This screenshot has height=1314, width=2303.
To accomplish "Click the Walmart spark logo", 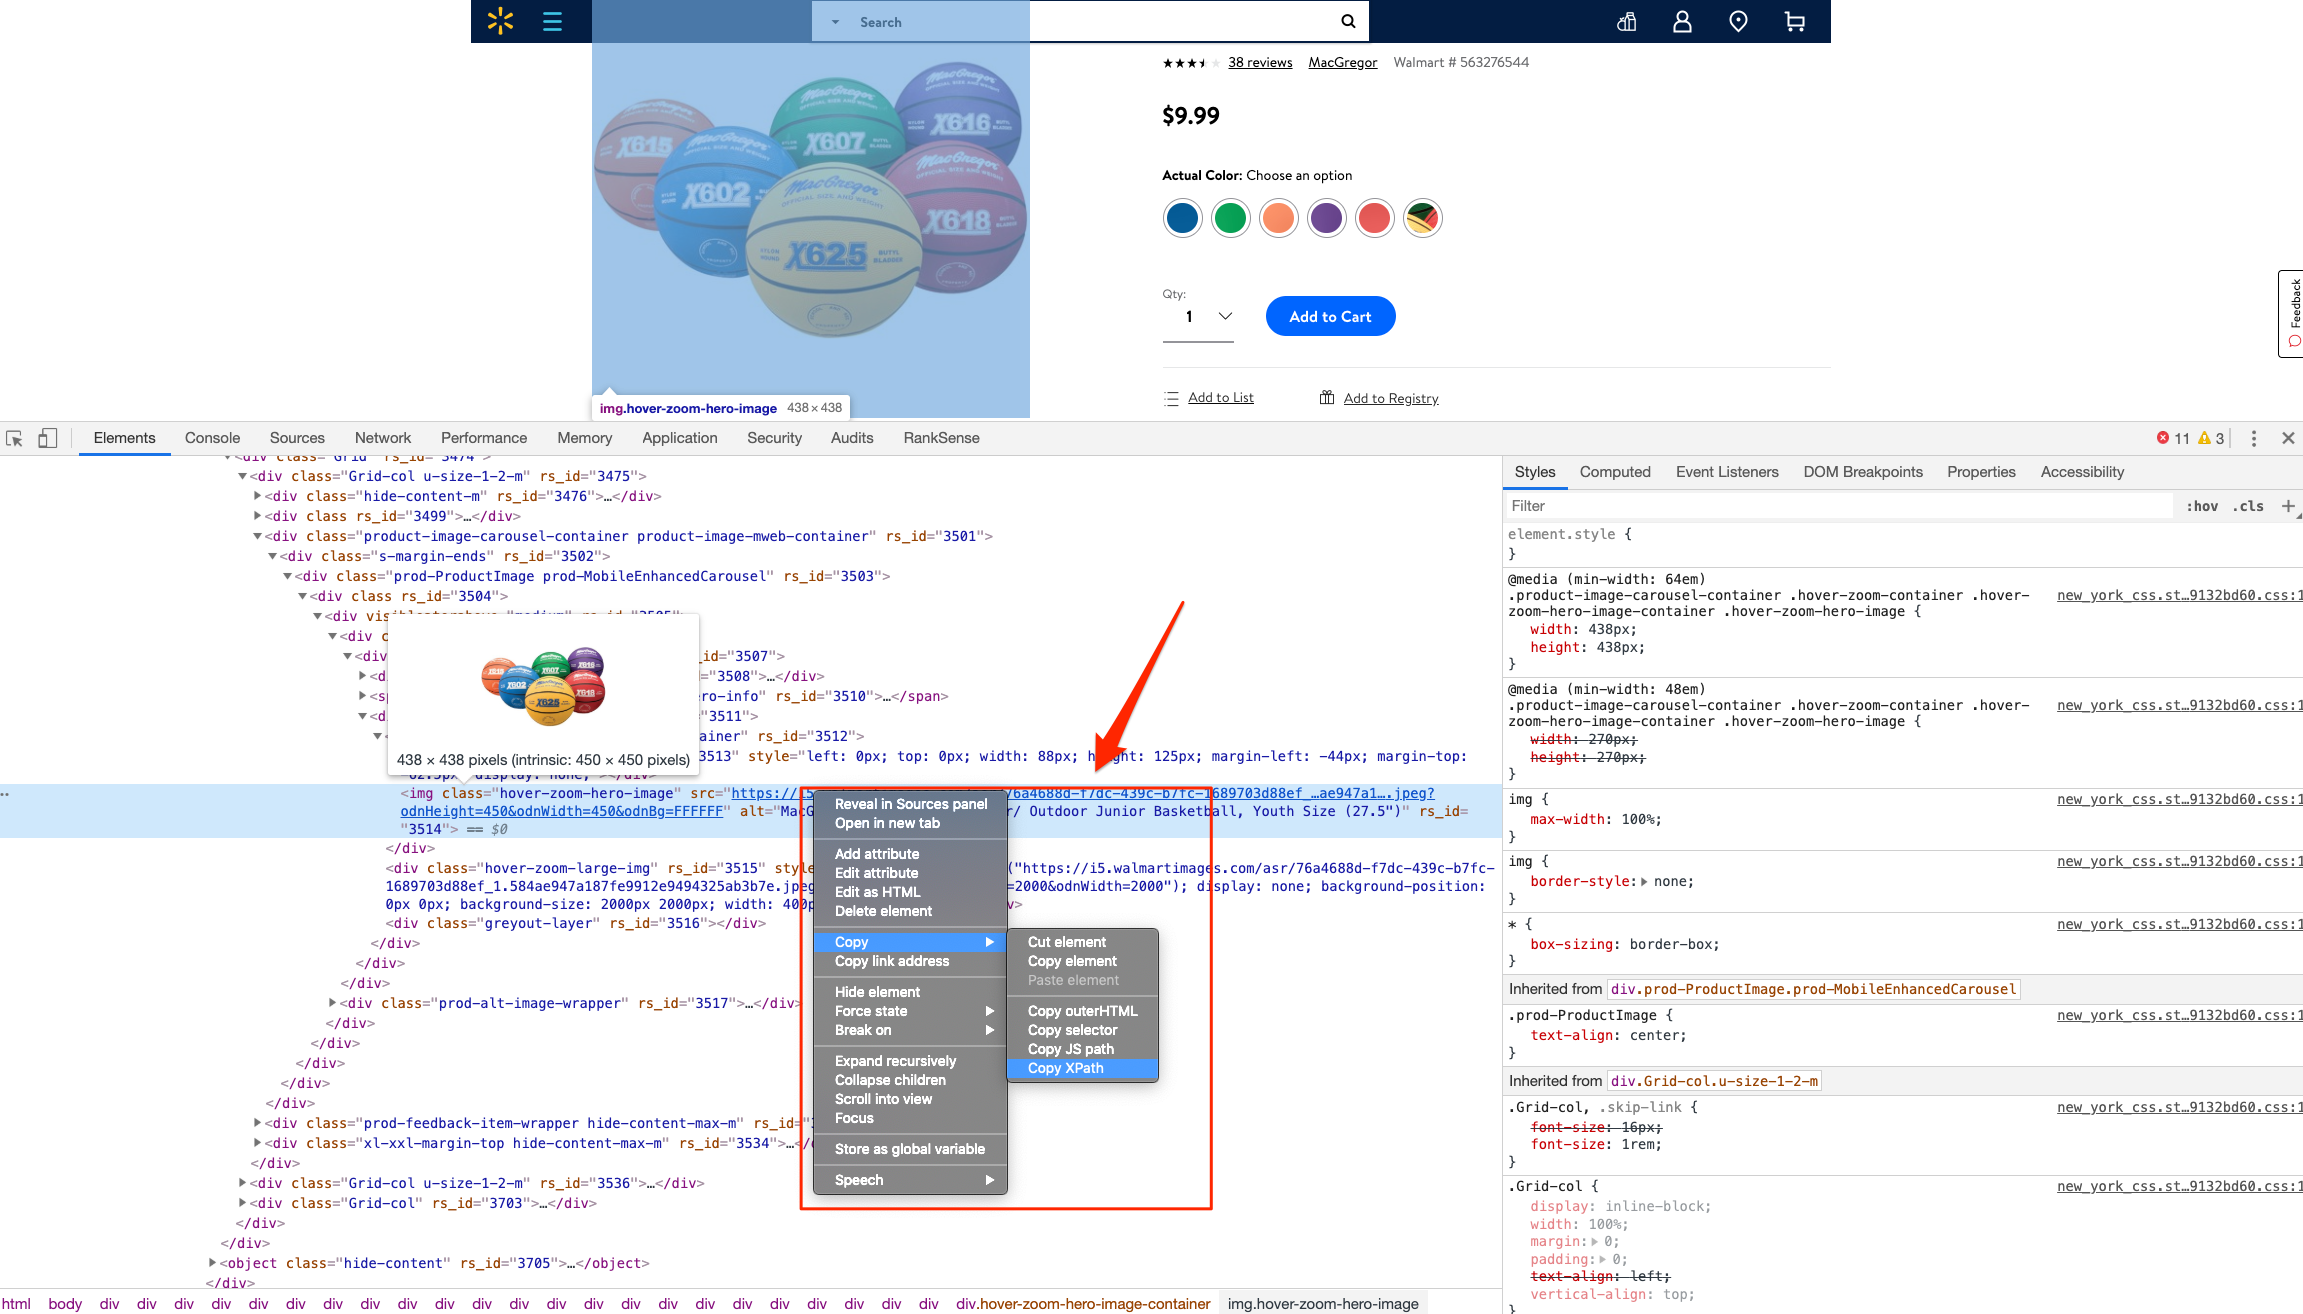I will point(500,20).
